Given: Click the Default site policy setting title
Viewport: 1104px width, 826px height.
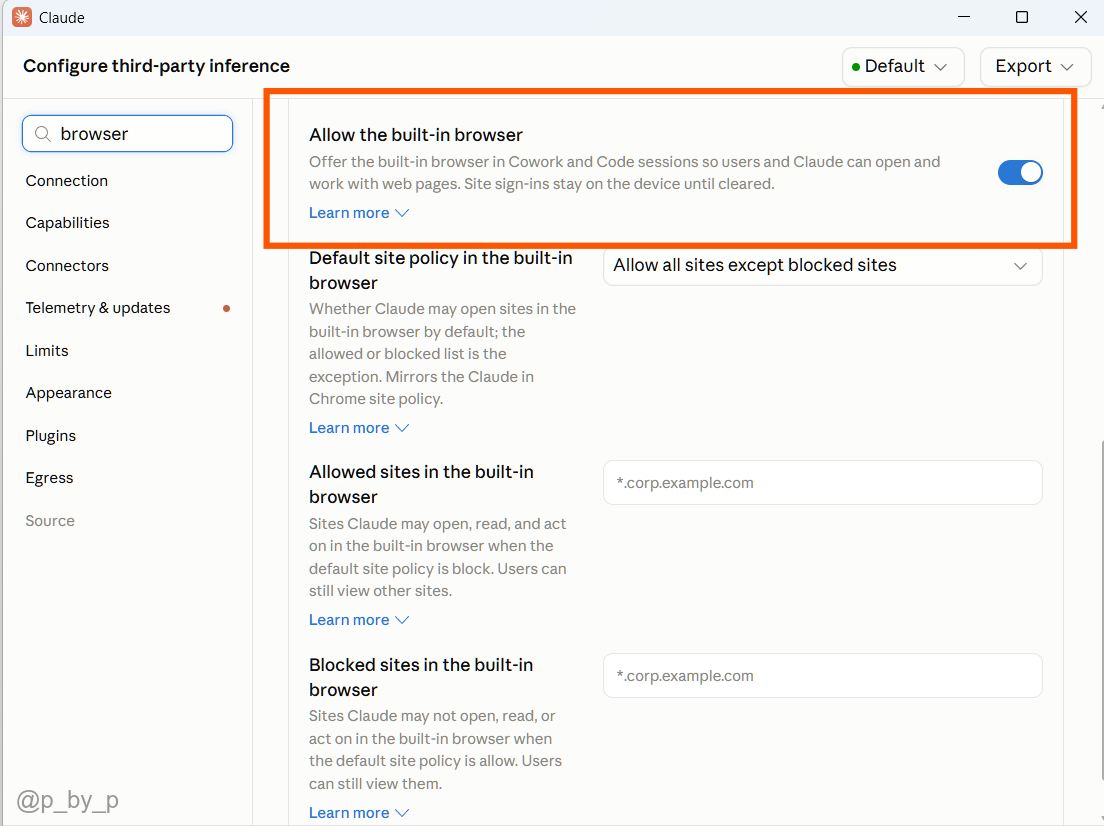Looking at the screenshot, I should [441, 270].
